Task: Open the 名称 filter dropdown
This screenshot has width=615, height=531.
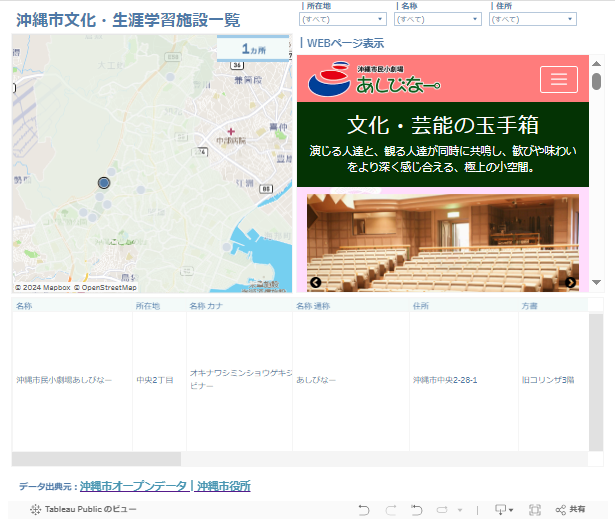Action: click(438, 19)
